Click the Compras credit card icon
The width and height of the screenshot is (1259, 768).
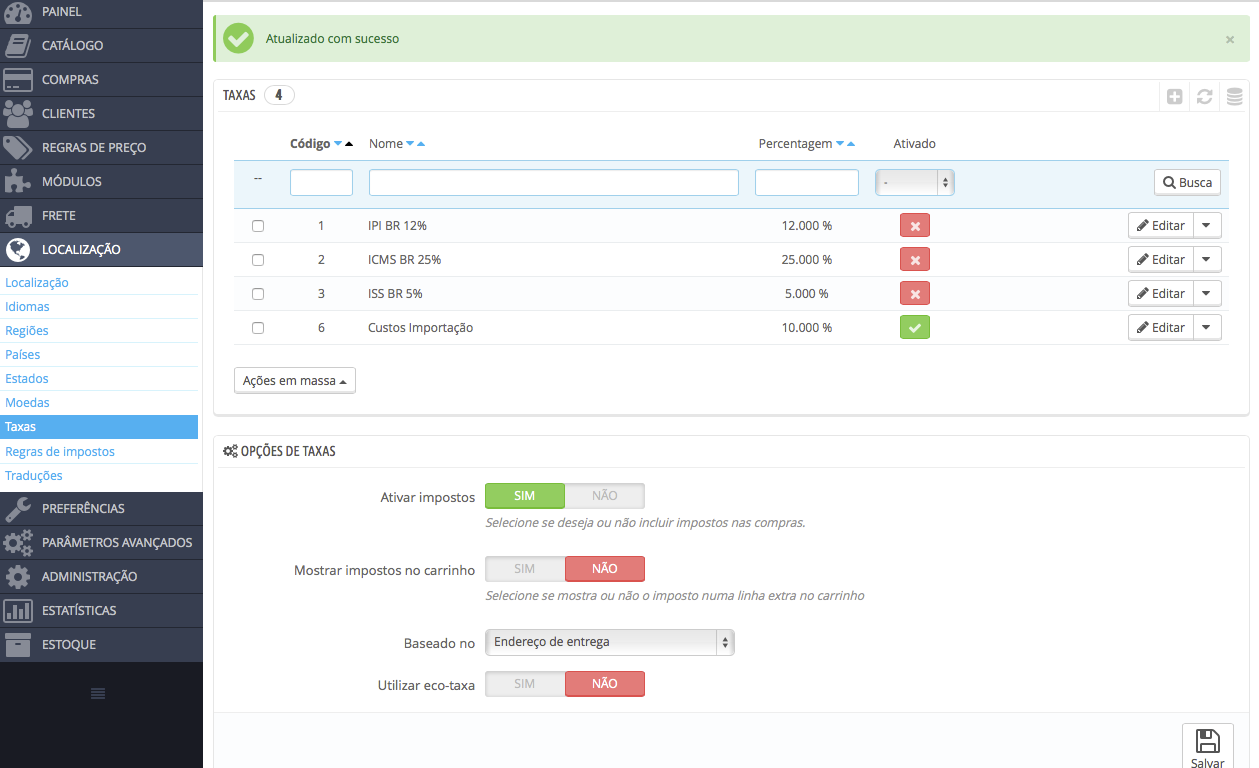tap(18, 79)
